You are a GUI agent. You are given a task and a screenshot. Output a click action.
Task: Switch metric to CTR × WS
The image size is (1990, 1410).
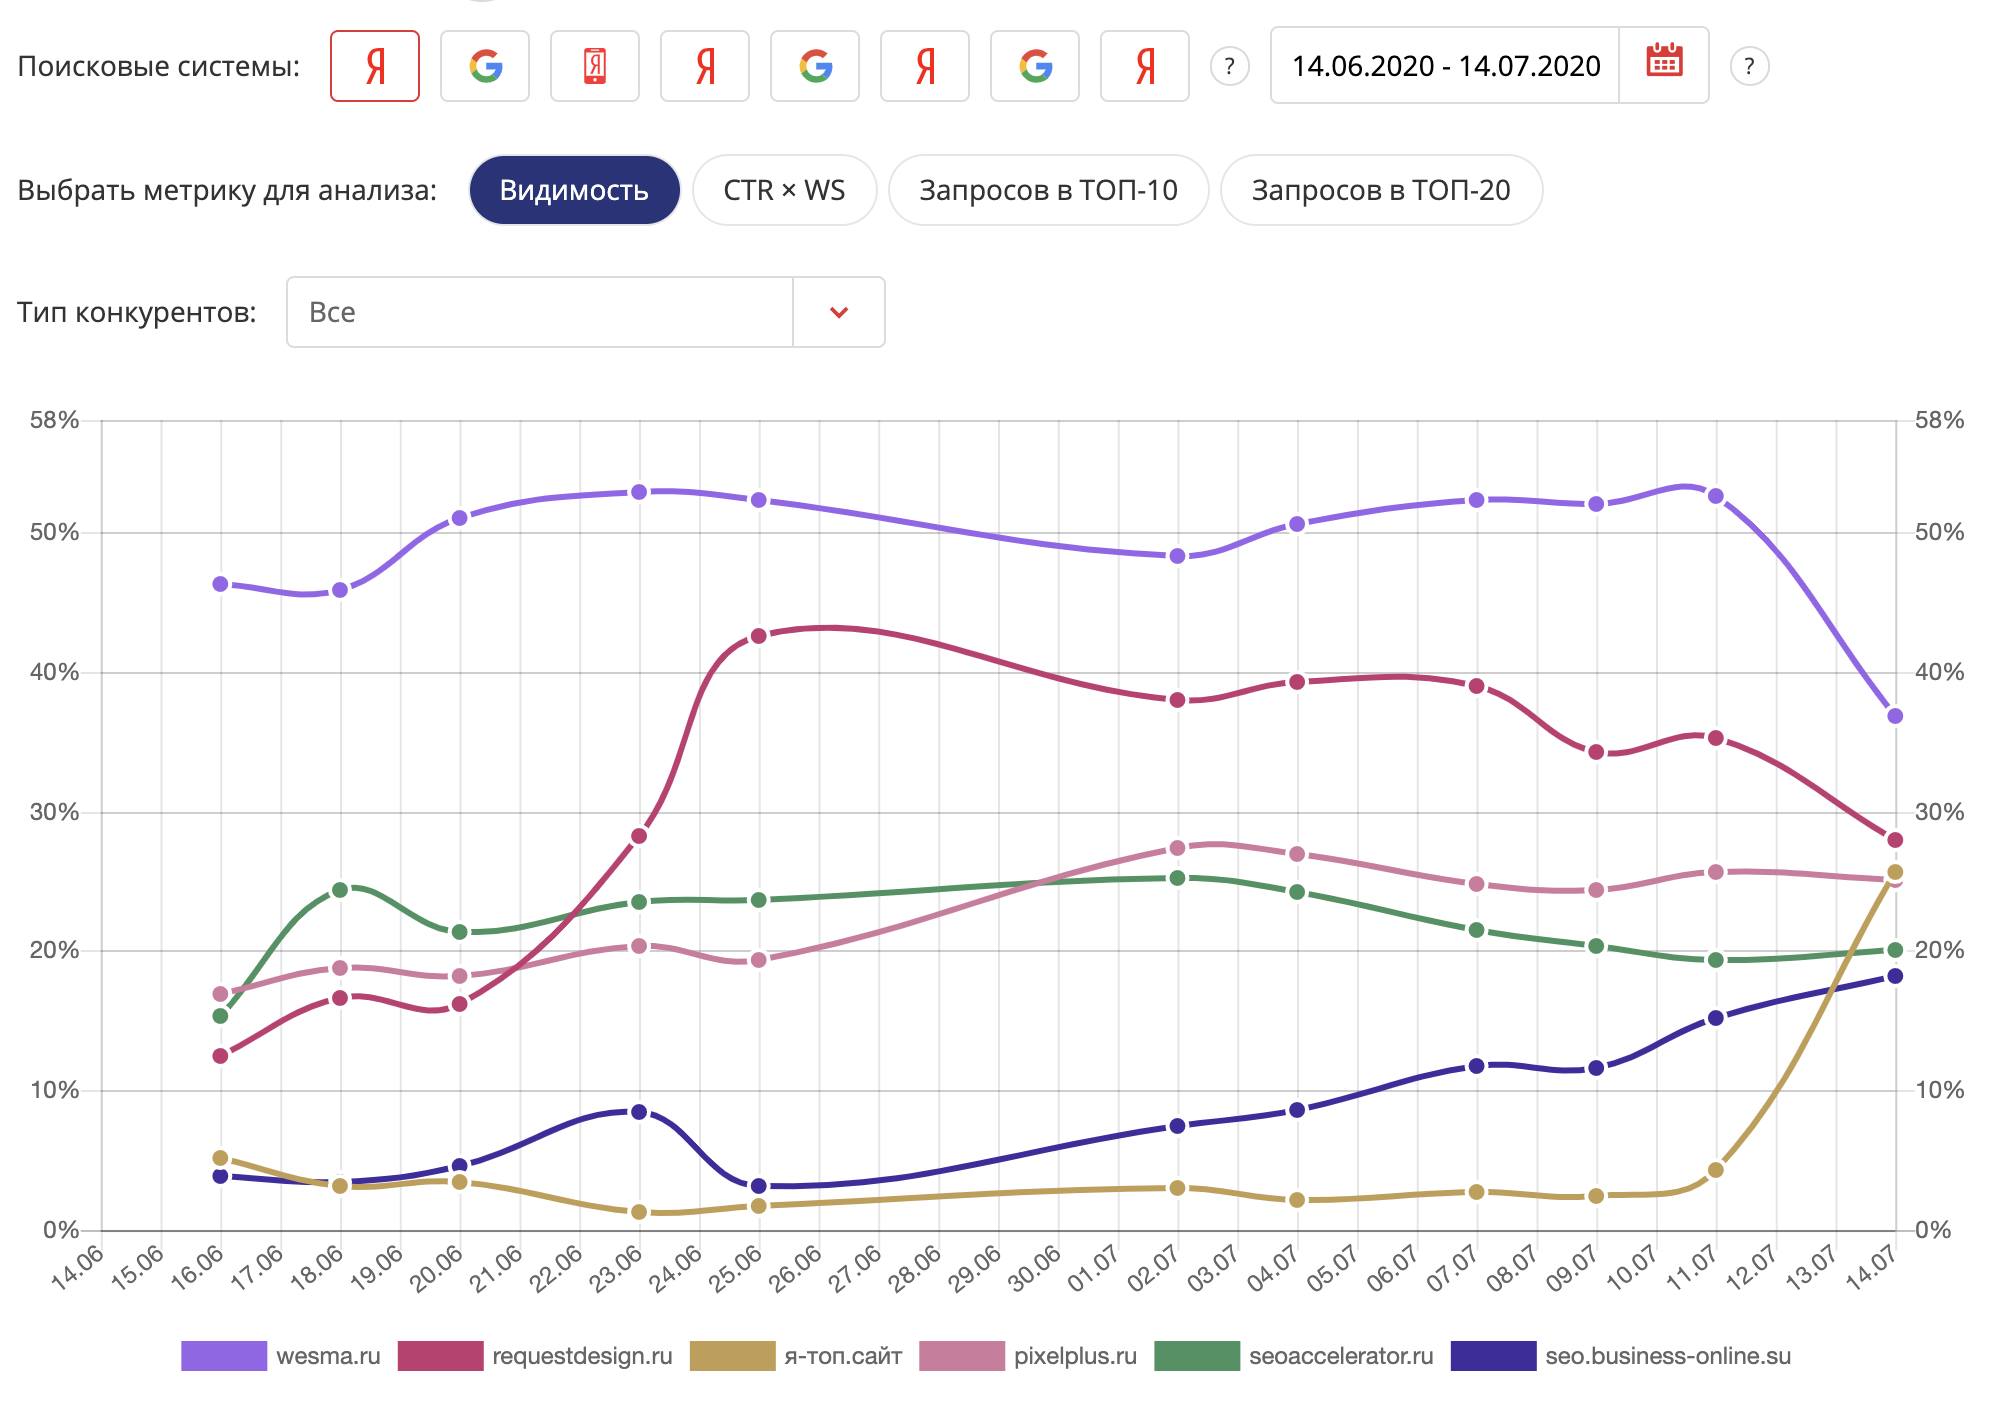(784, 190)
